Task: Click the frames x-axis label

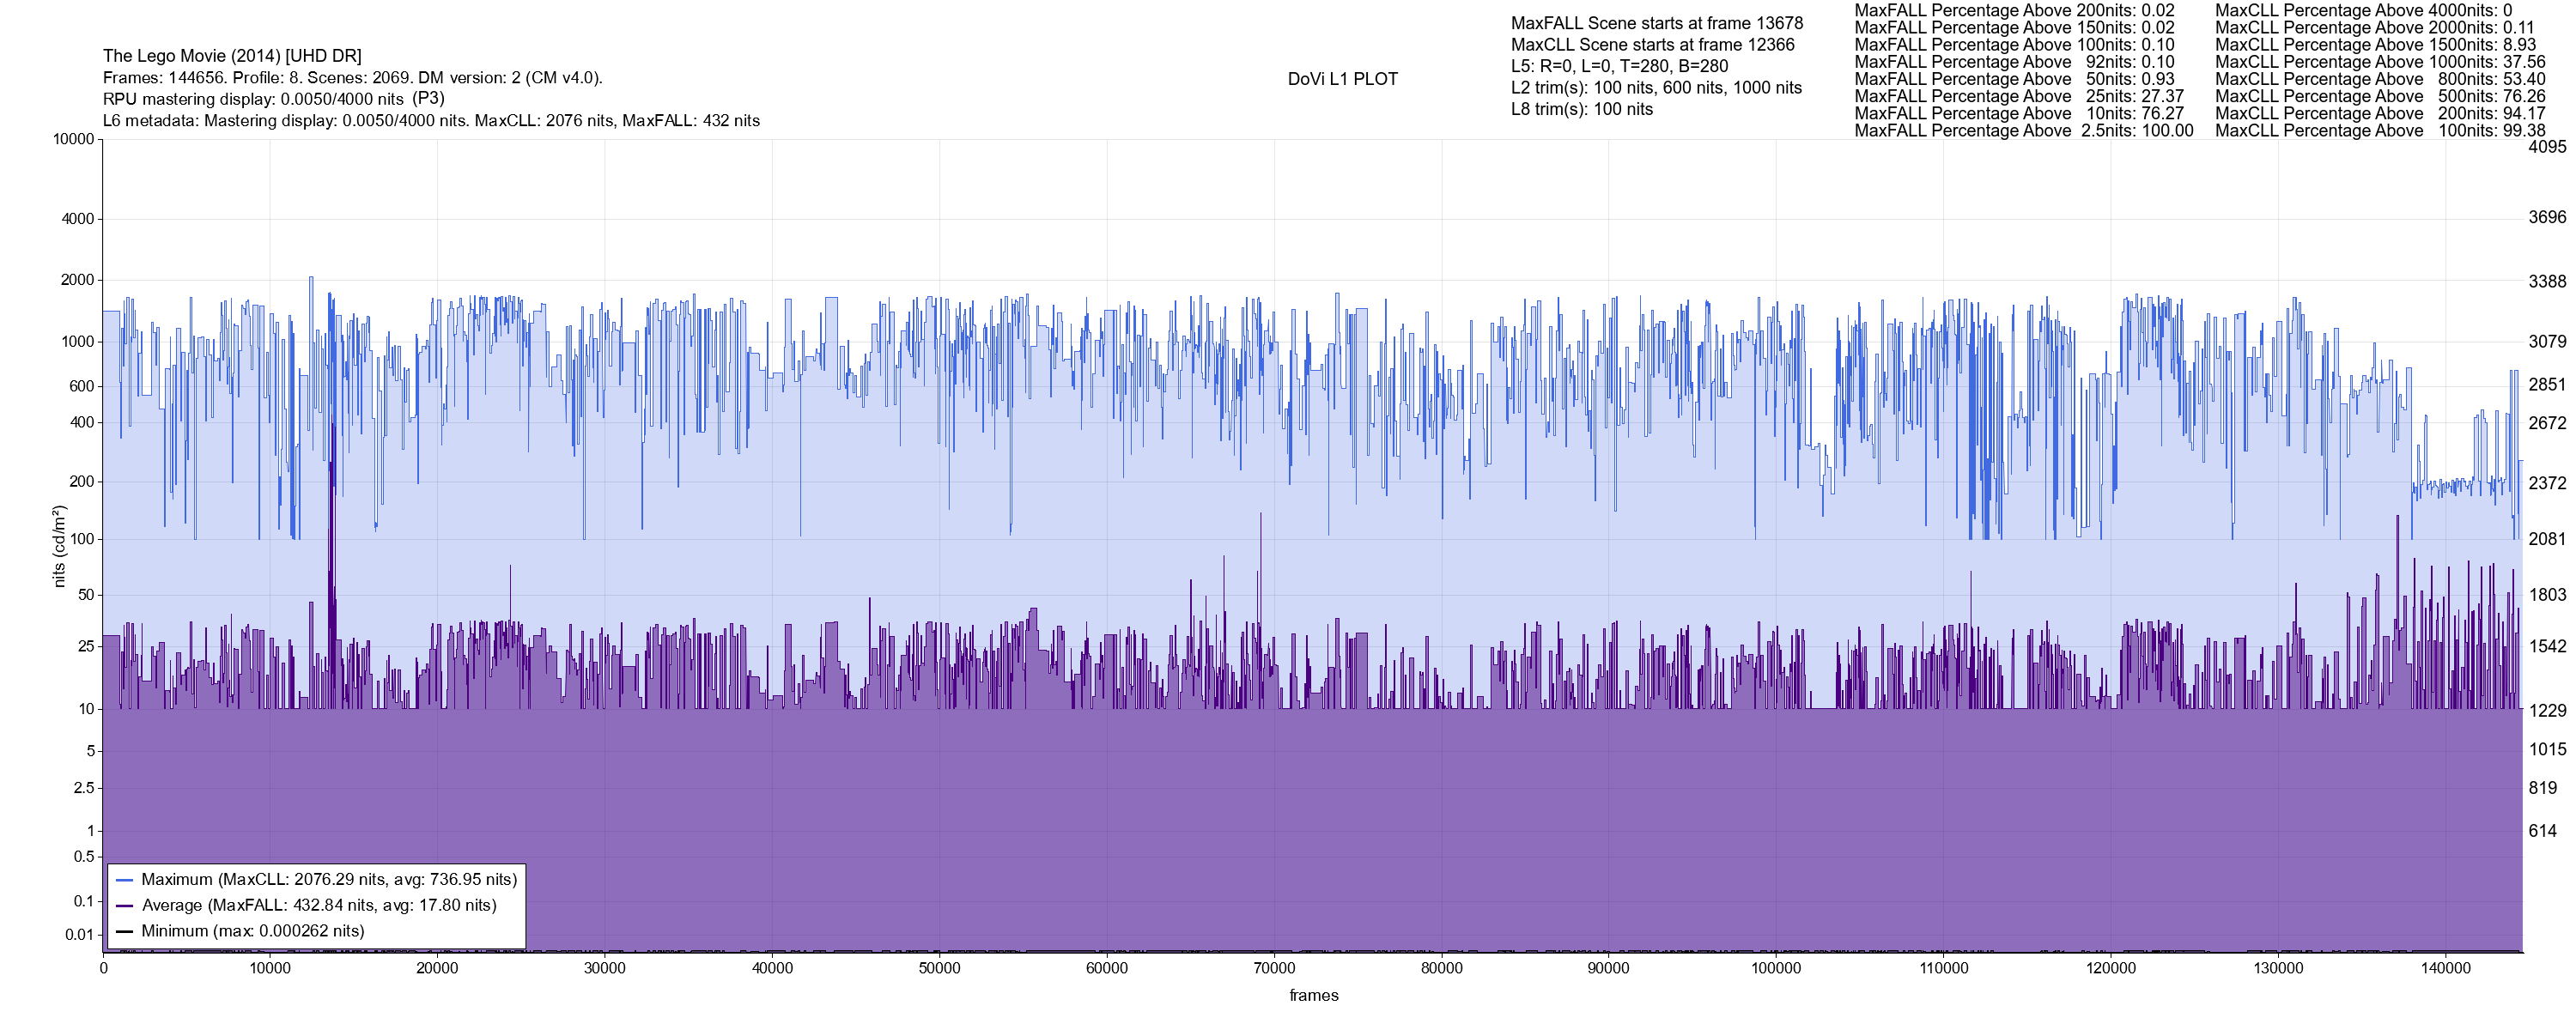Action: (x=1313, y=995)
